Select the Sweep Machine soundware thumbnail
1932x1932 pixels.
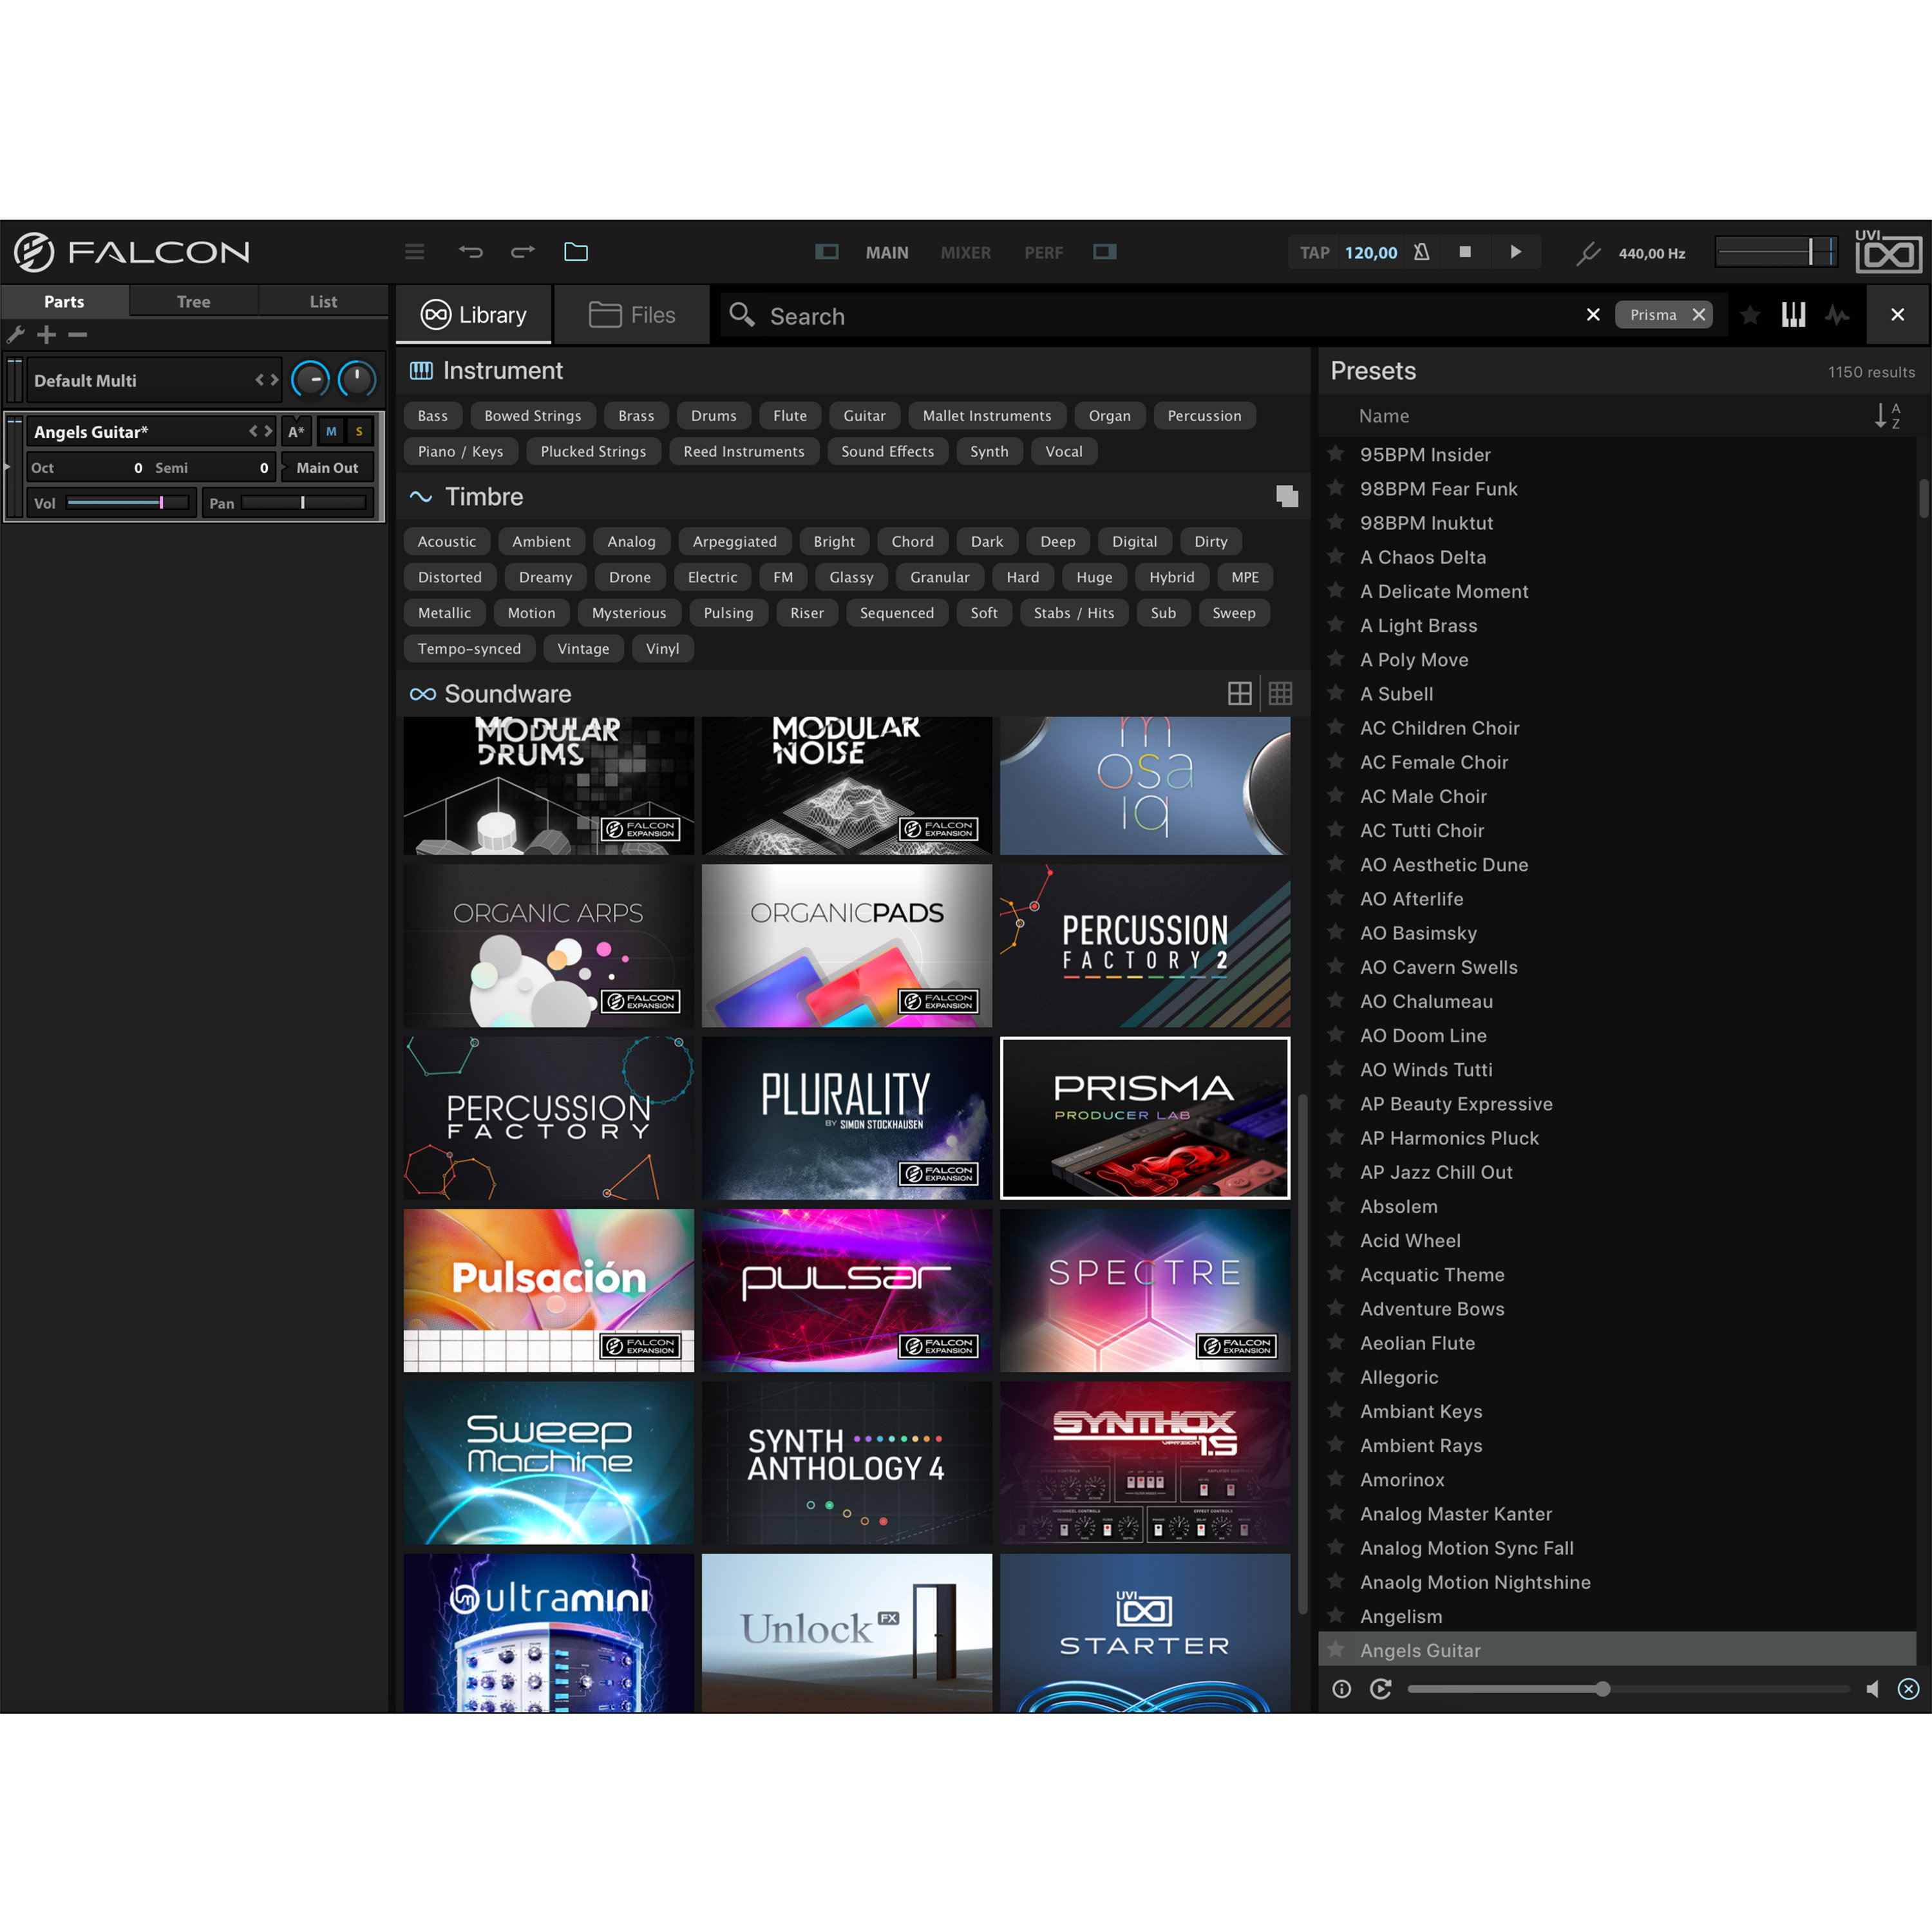tap(548, 1462)
